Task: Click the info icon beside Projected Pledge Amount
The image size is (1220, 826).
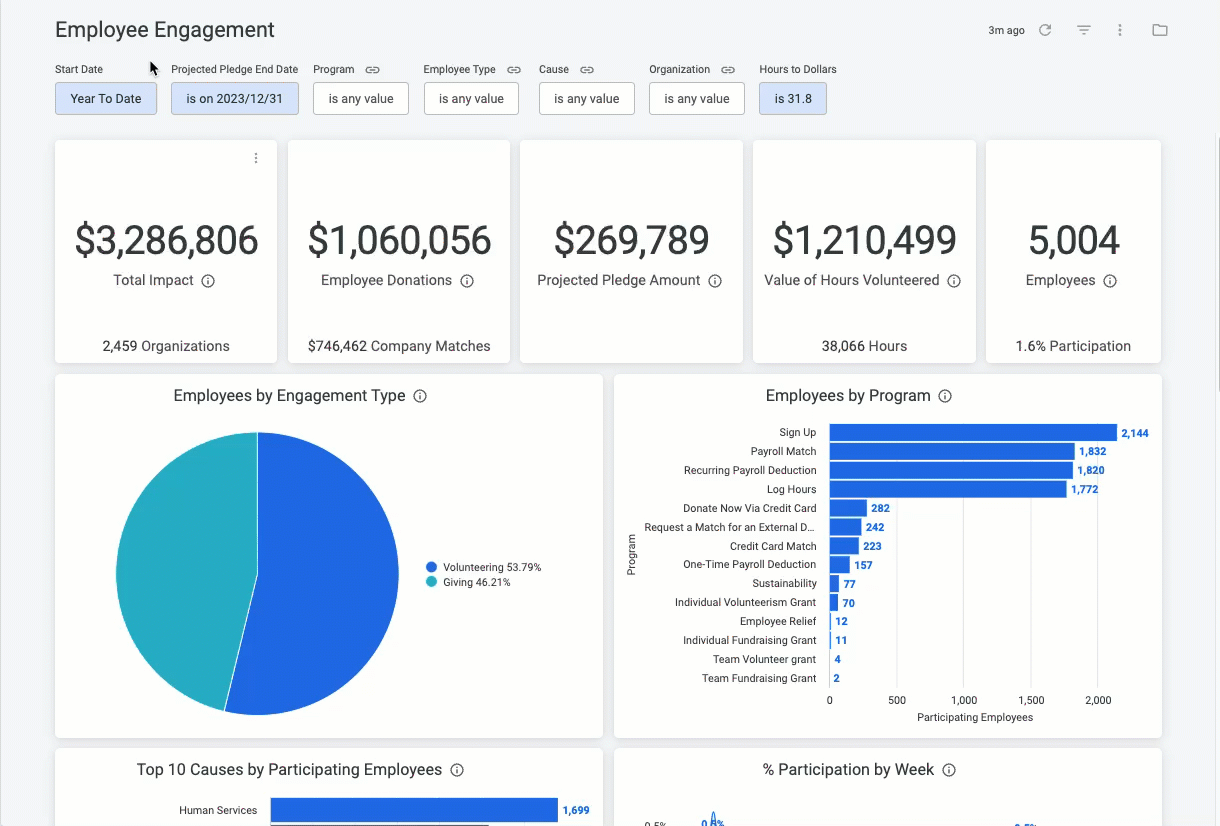Action: [x=715, y=281]
